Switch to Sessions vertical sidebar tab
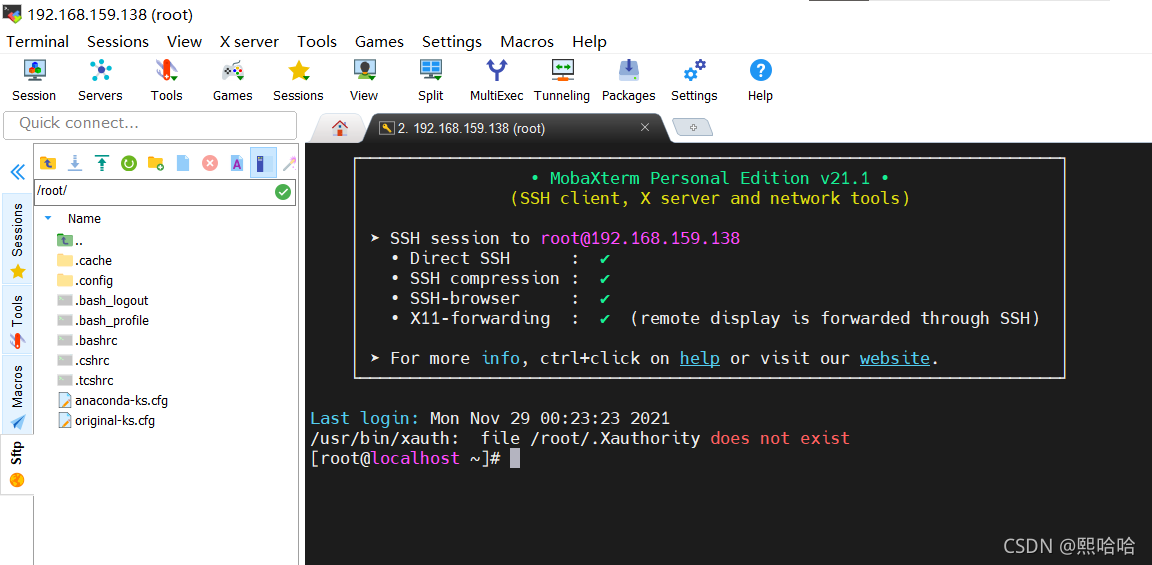Image resolution: width=1152 pixels, height=565 pixels. 18,241
